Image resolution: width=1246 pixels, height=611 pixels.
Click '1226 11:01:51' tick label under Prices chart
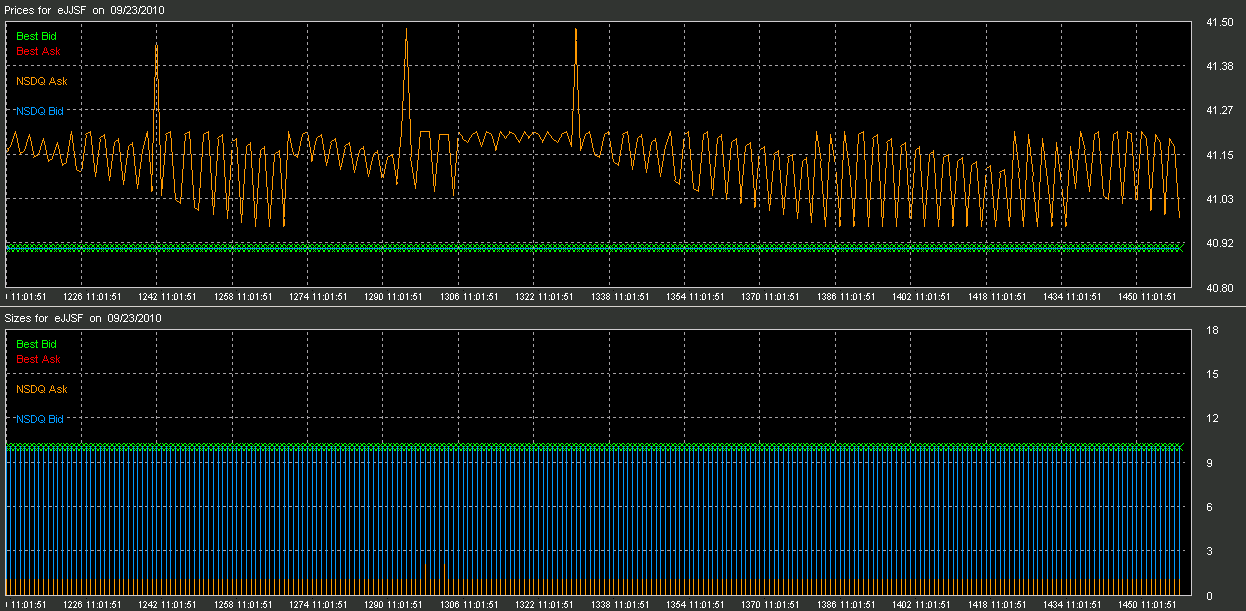coord(91,297)
